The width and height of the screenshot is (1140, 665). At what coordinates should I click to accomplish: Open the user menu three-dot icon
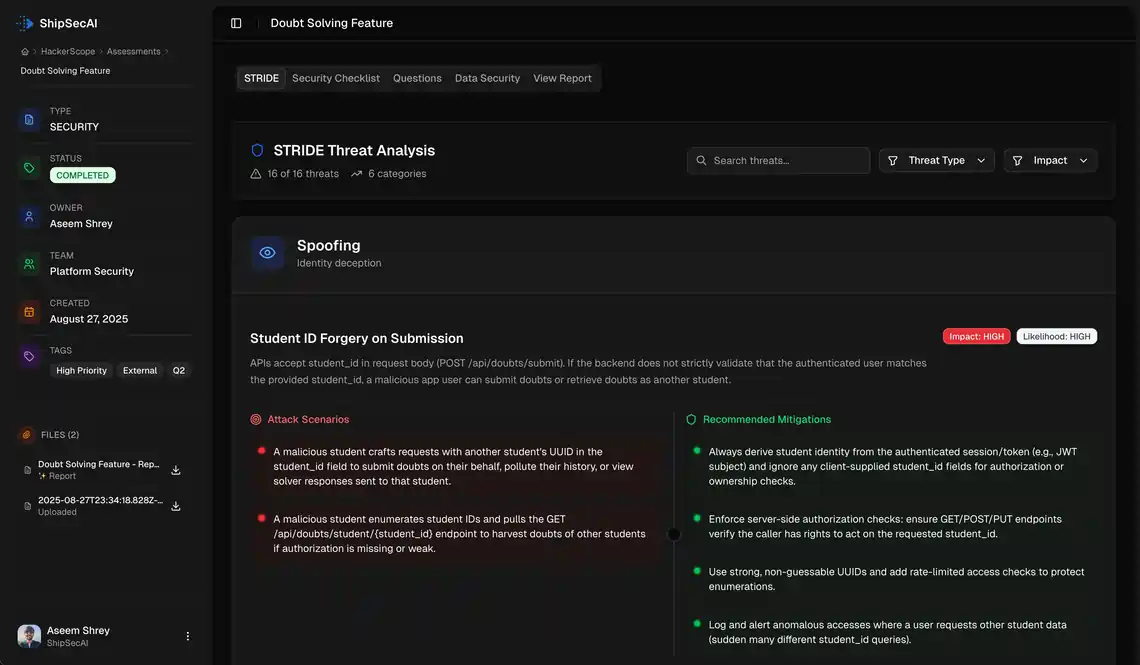pos(188,636)
